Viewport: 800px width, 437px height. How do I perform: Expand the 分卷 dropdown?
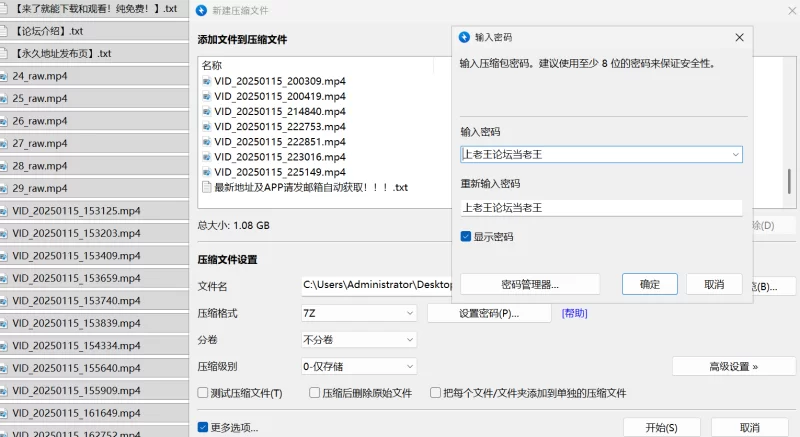coord(359,340)
